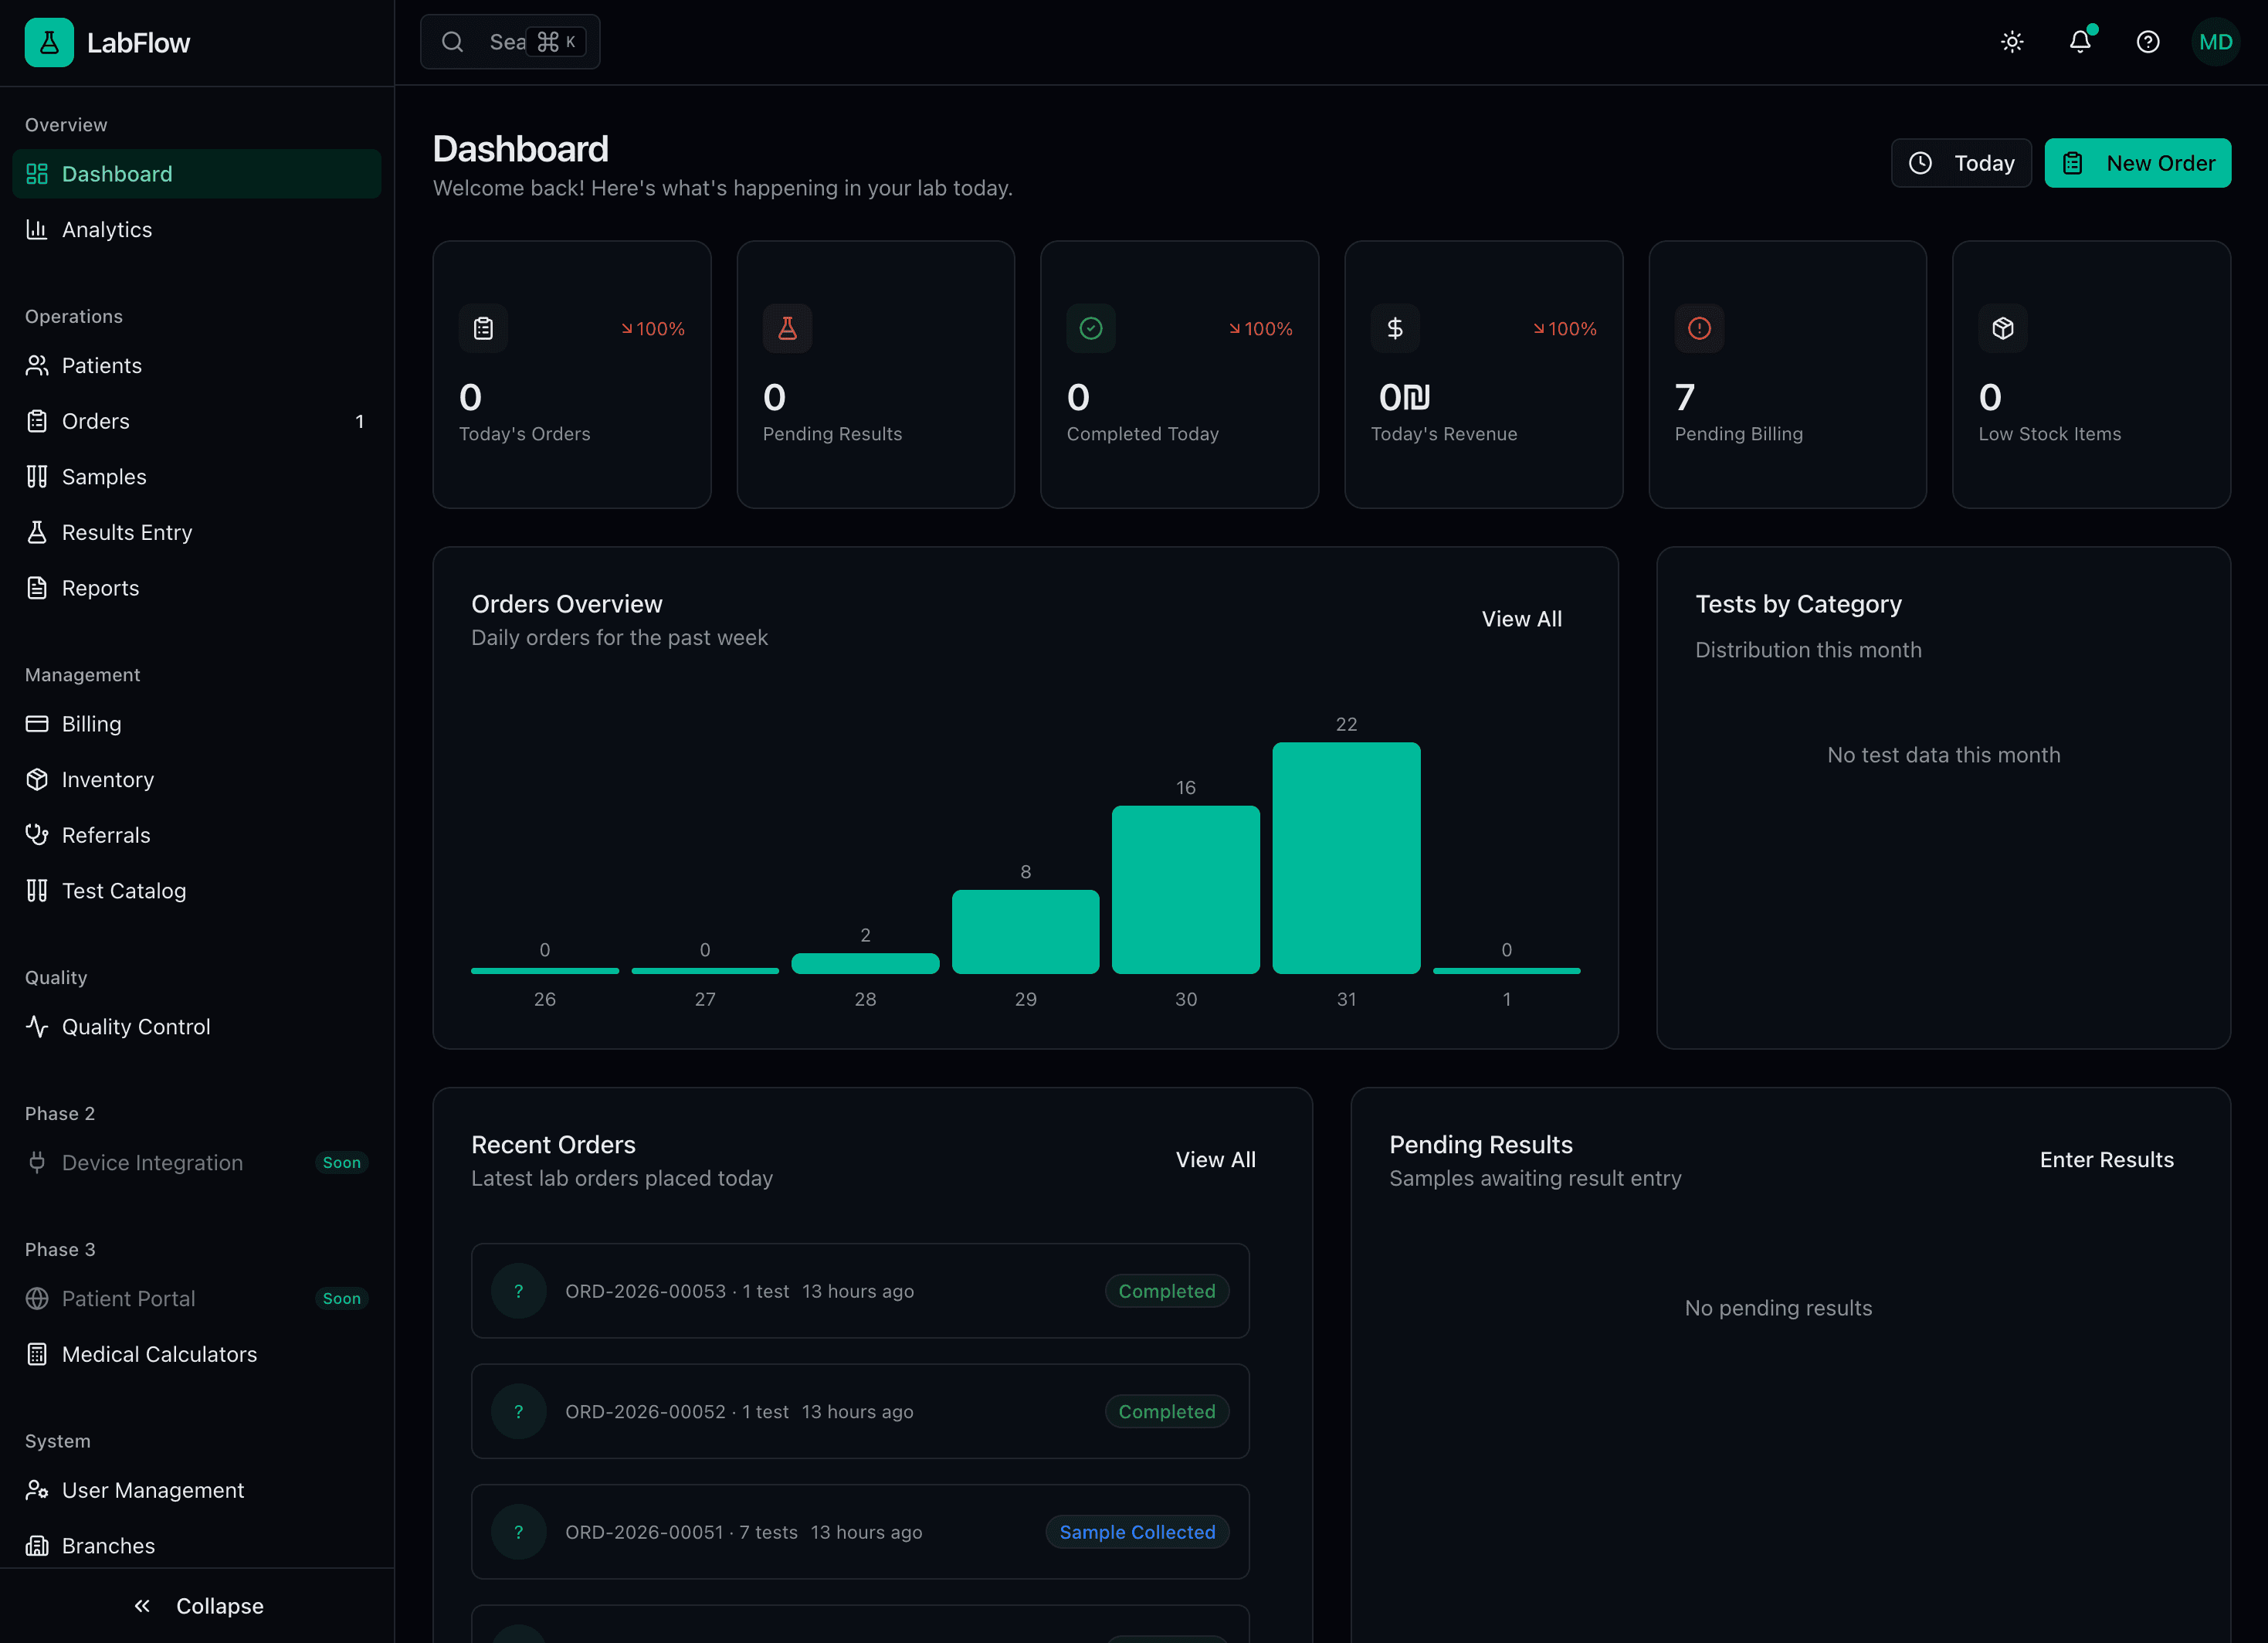The image size is (2268, 1643).
Task: Click the tallest bar for day 31
Action: 1346,855
